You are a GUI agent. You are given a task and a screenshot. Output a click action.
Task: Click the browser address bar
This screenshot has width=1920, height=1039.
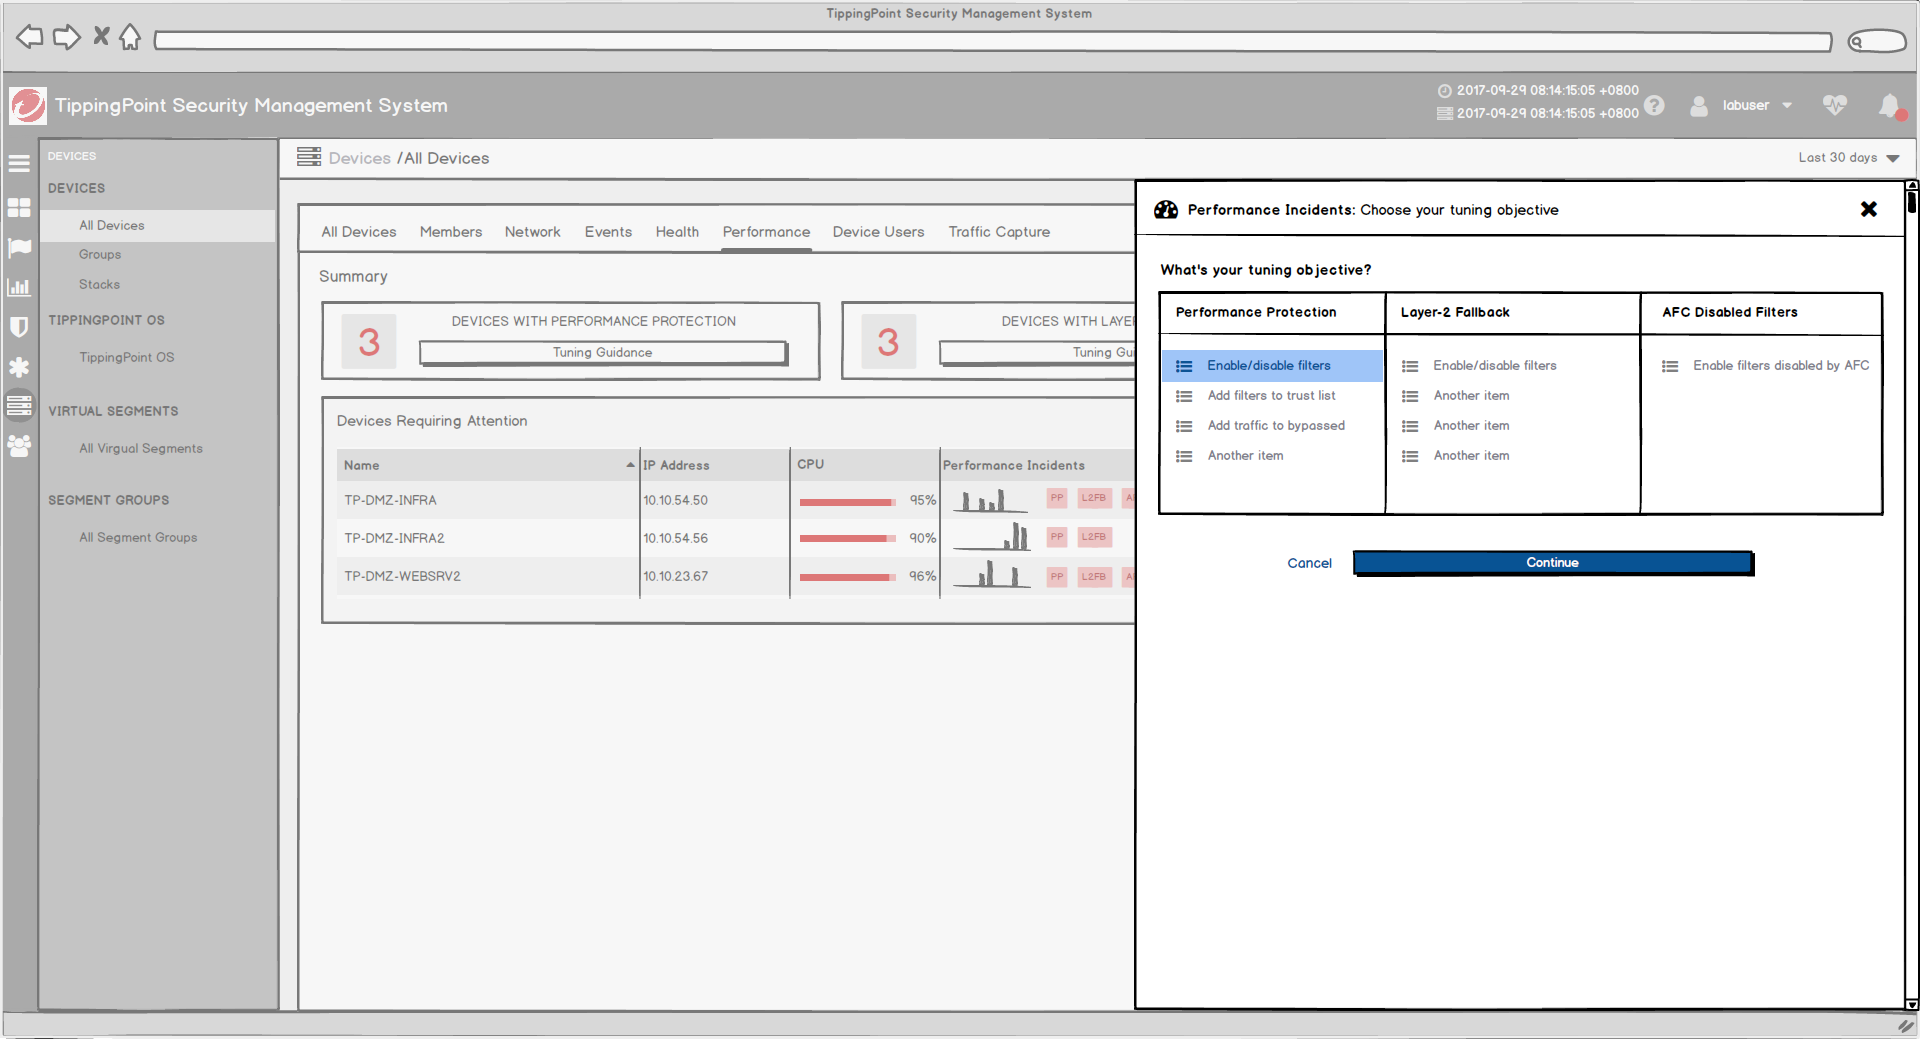pyautogui.click(x=993, y=41)
